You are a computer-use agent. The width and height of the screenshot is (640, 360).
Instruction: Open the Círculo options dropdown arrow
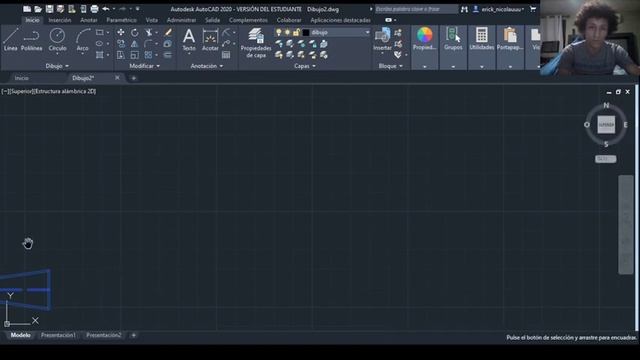(57, 54)
